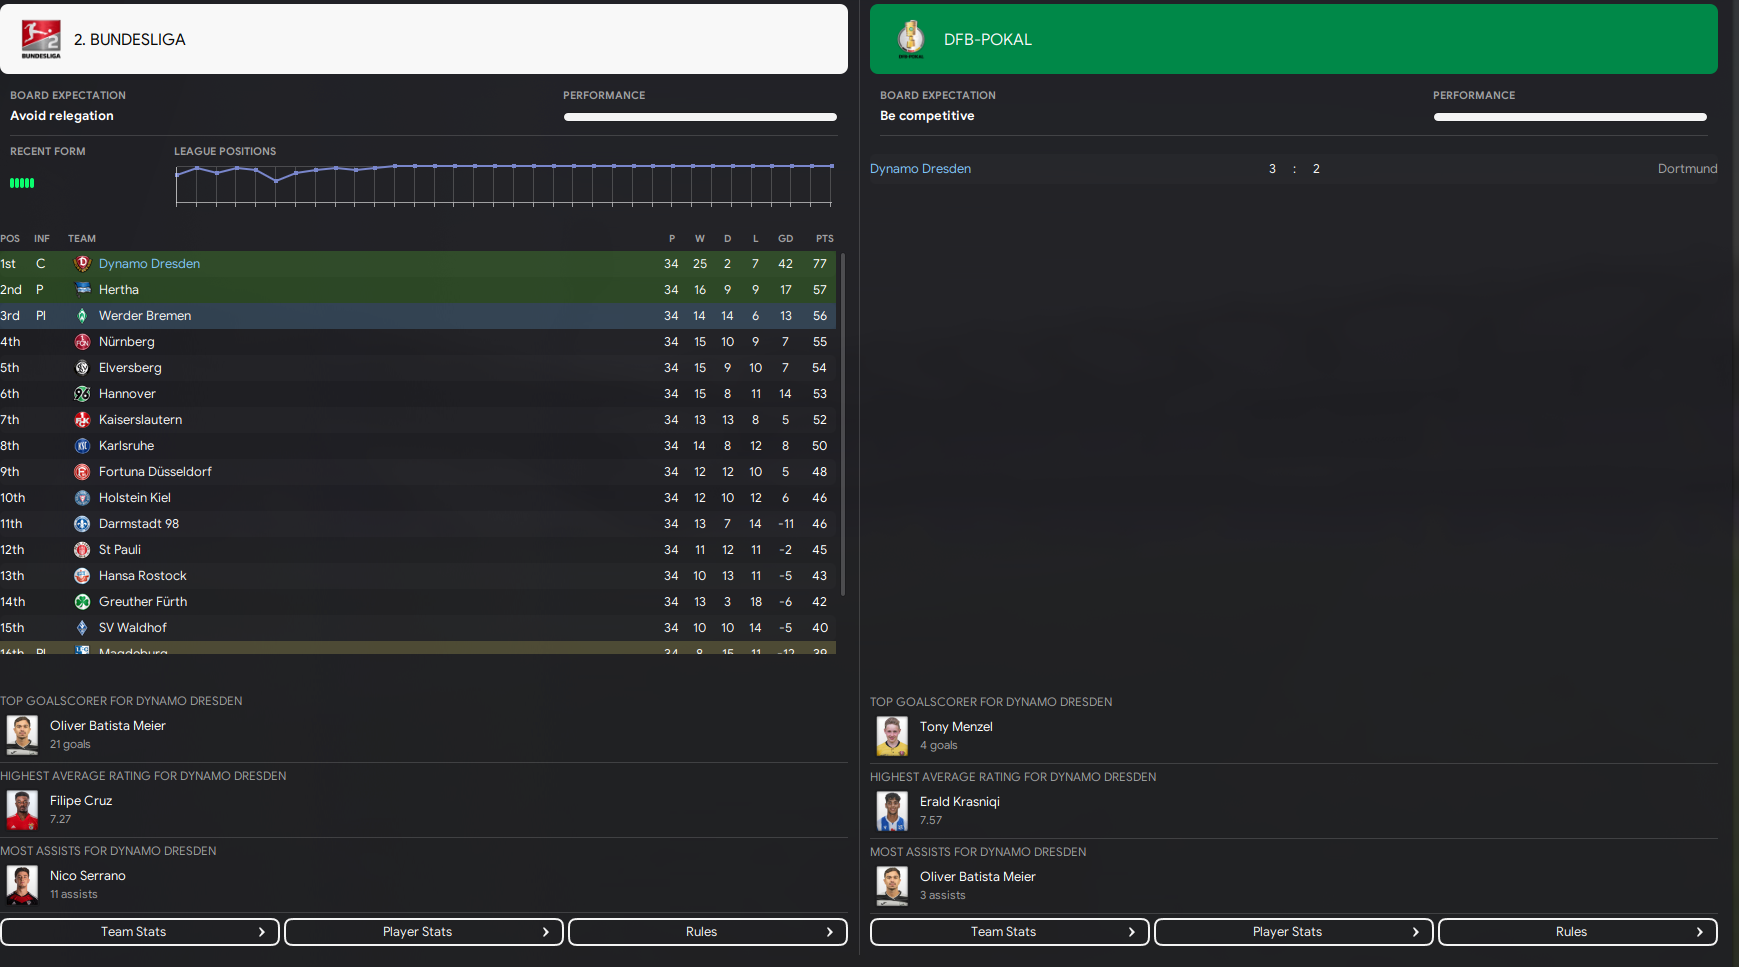Open the Dynamo Dresden cup result link
1739x967 pixels.
click(920, 169)
